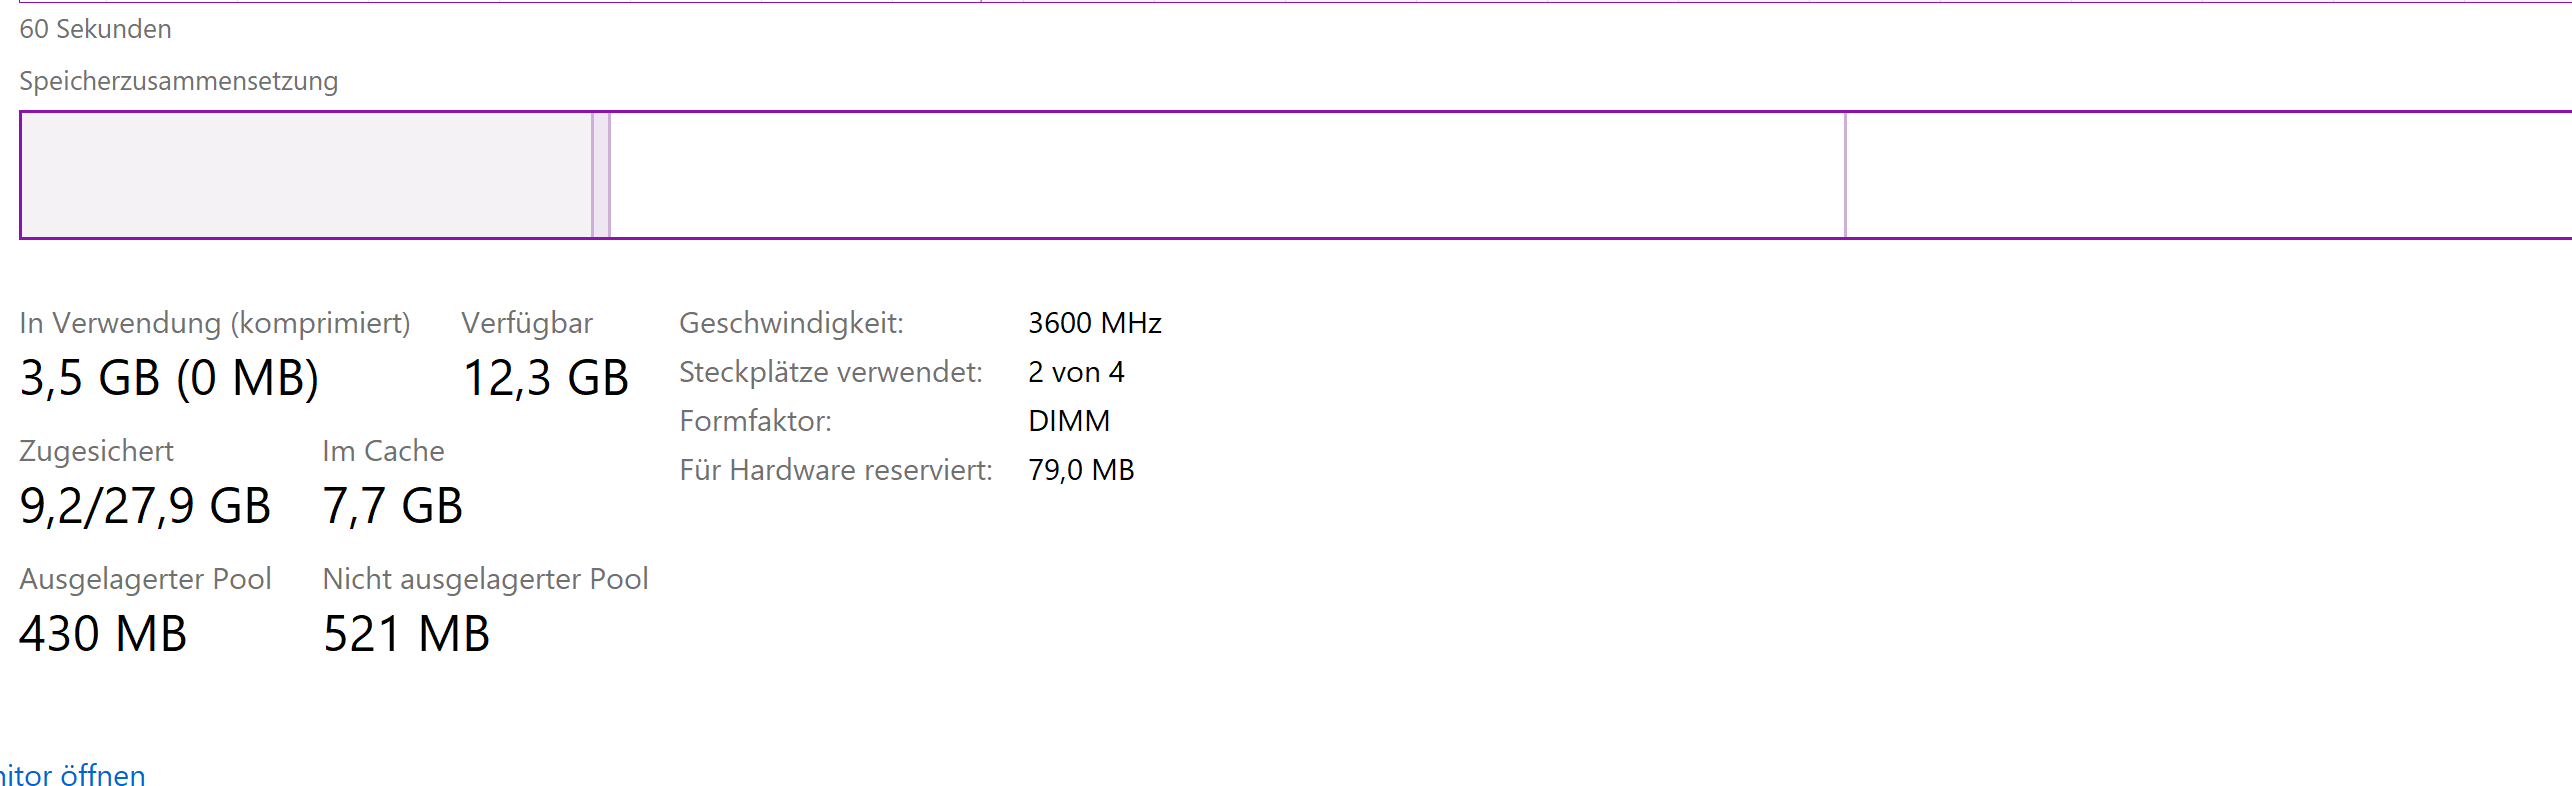This screenshot has width=2572, height=786.
Task: Click the Steckplätze verwendet label
Action: (830, 372)
